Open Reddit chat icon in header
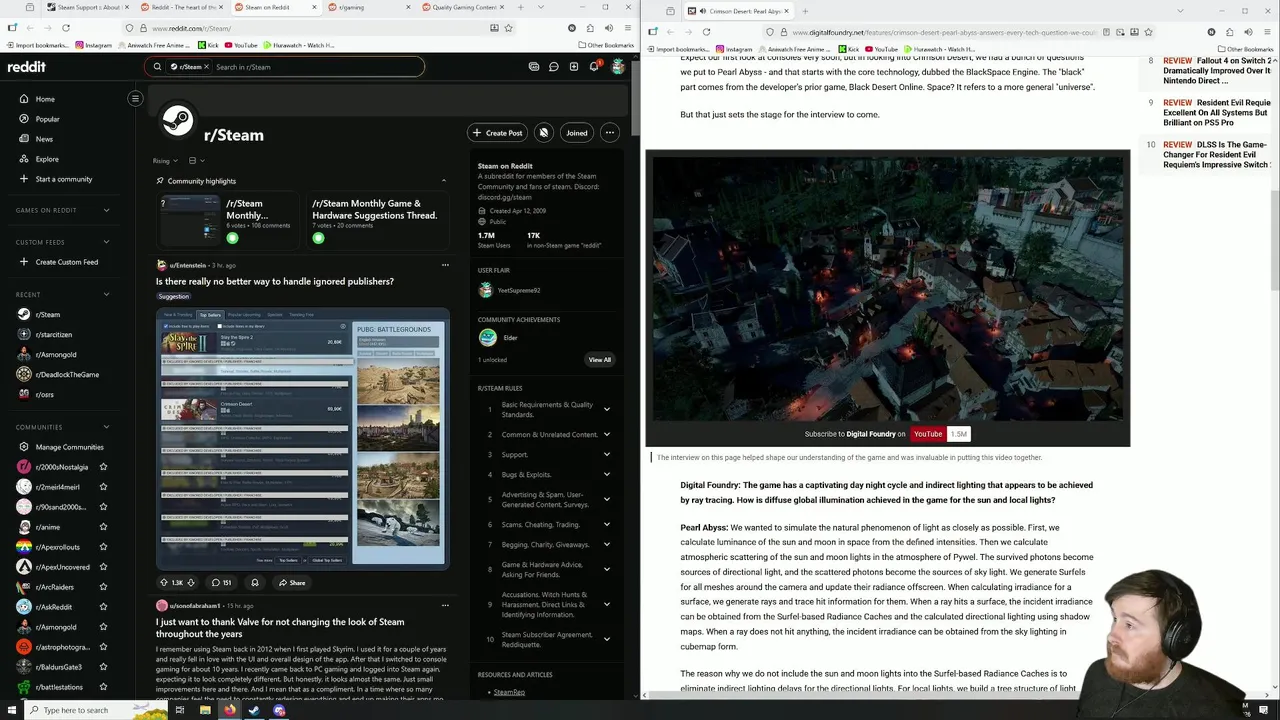1280x720 pixels. tap(553, 67)
